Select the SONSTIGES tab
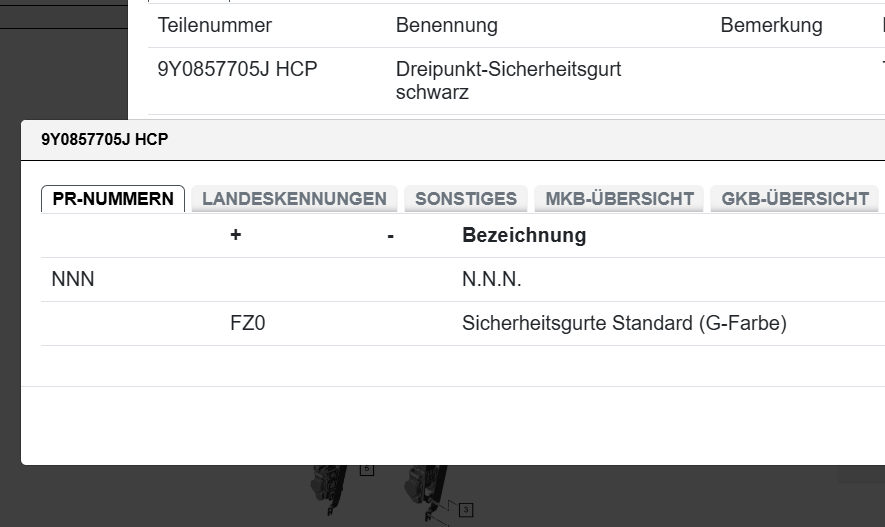 pyautogui.click(x=466, y=199)
